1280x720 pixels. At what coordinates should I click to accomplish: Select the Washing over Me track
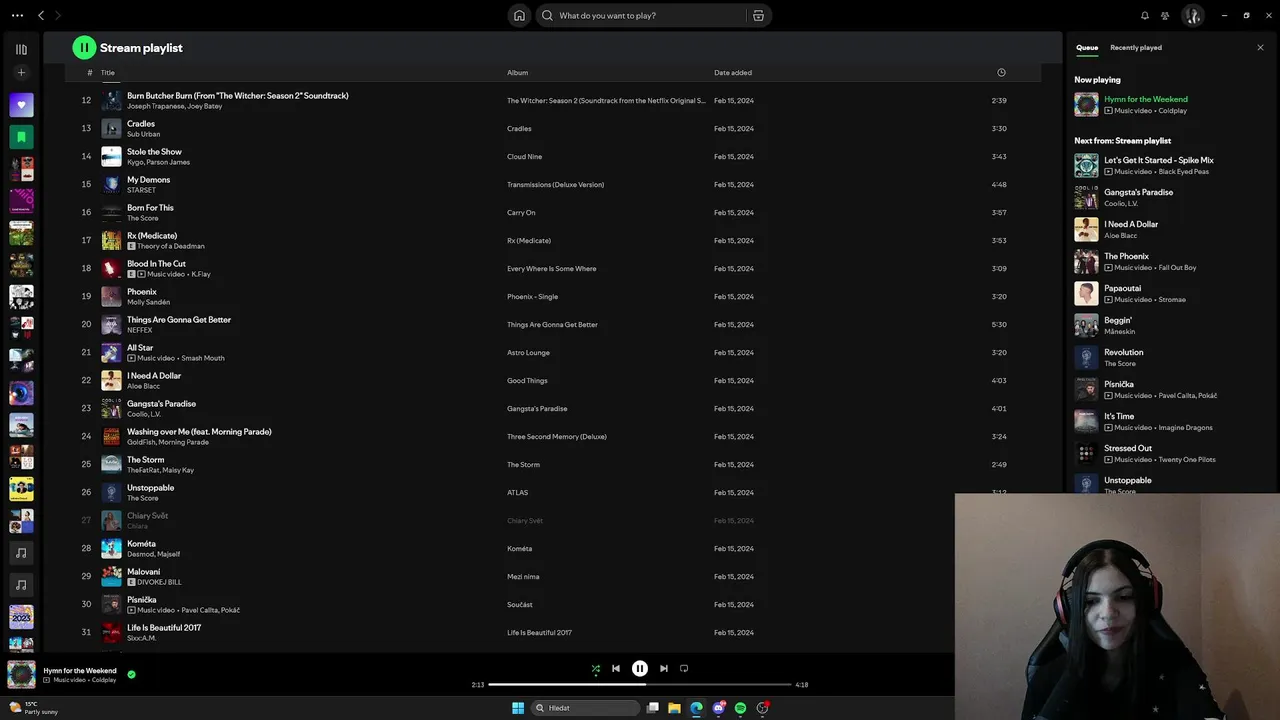(199, 432)
